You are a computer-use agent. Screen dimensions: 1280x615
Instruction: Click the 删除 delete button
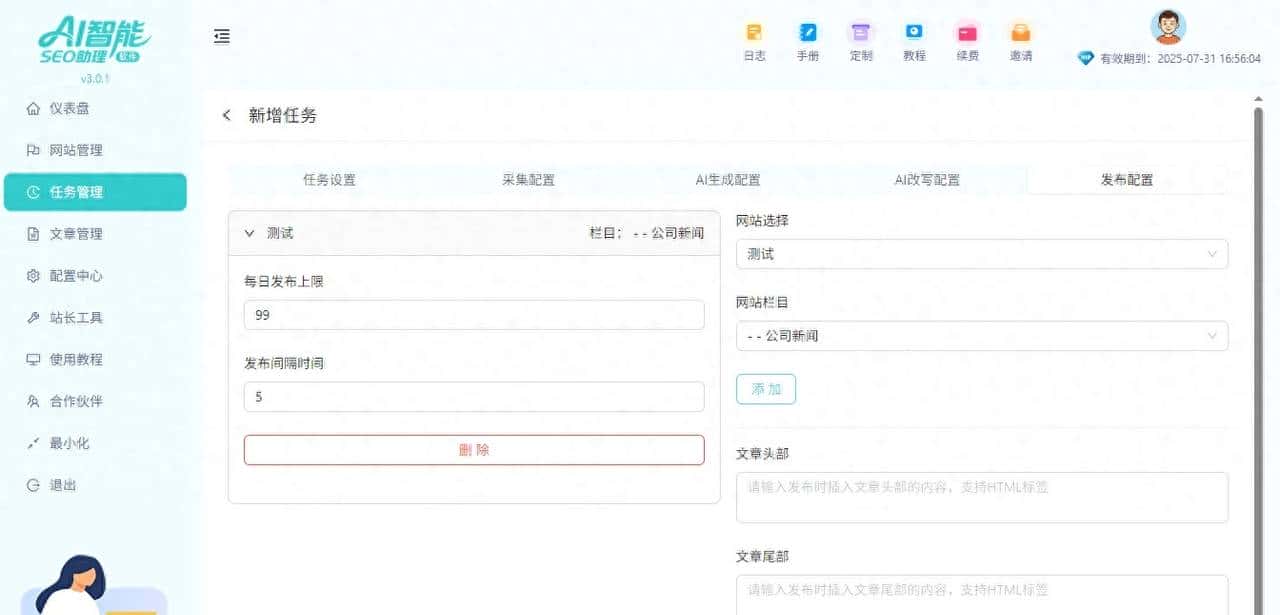475,450
